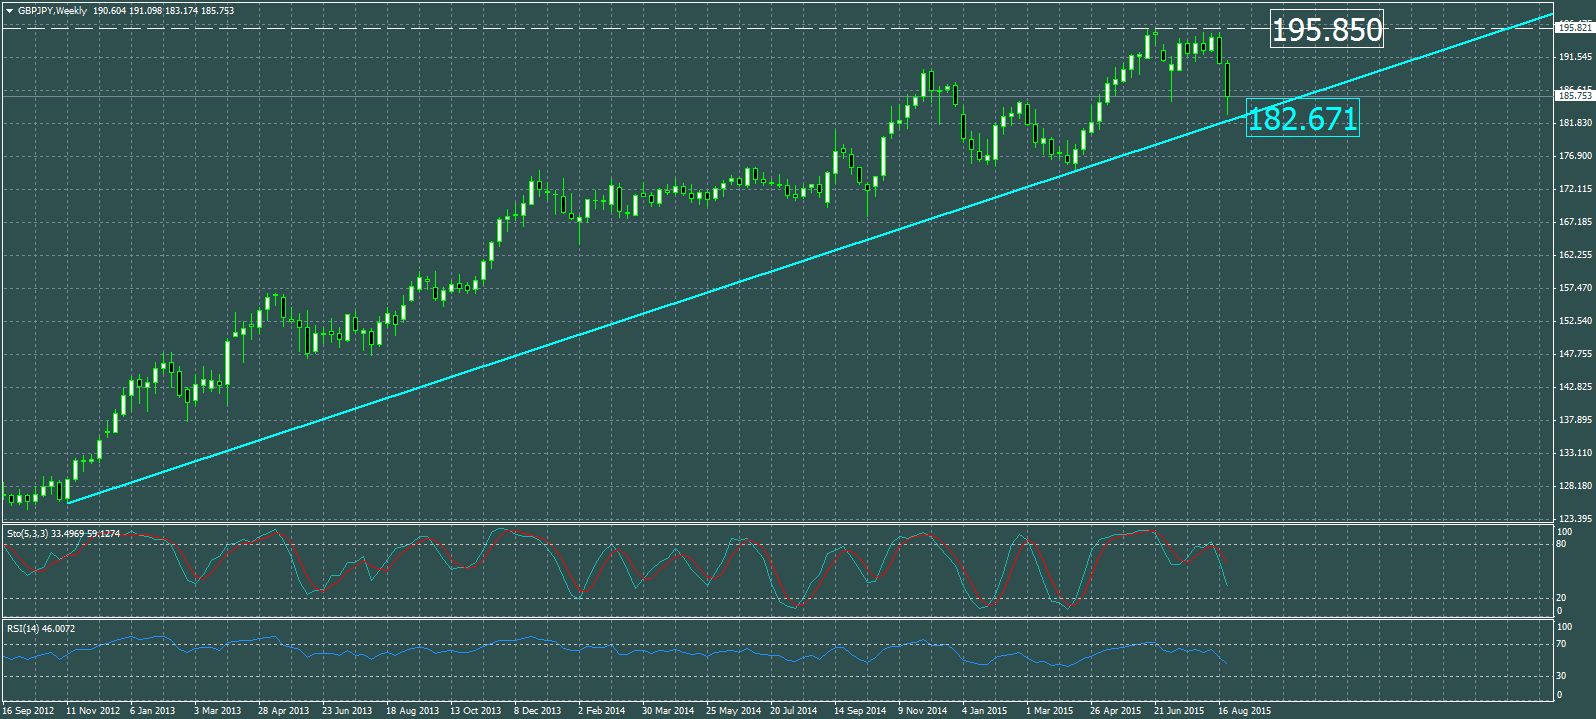Click the 16 Sep 2012 date label
1596x719 pixels.
28,711
